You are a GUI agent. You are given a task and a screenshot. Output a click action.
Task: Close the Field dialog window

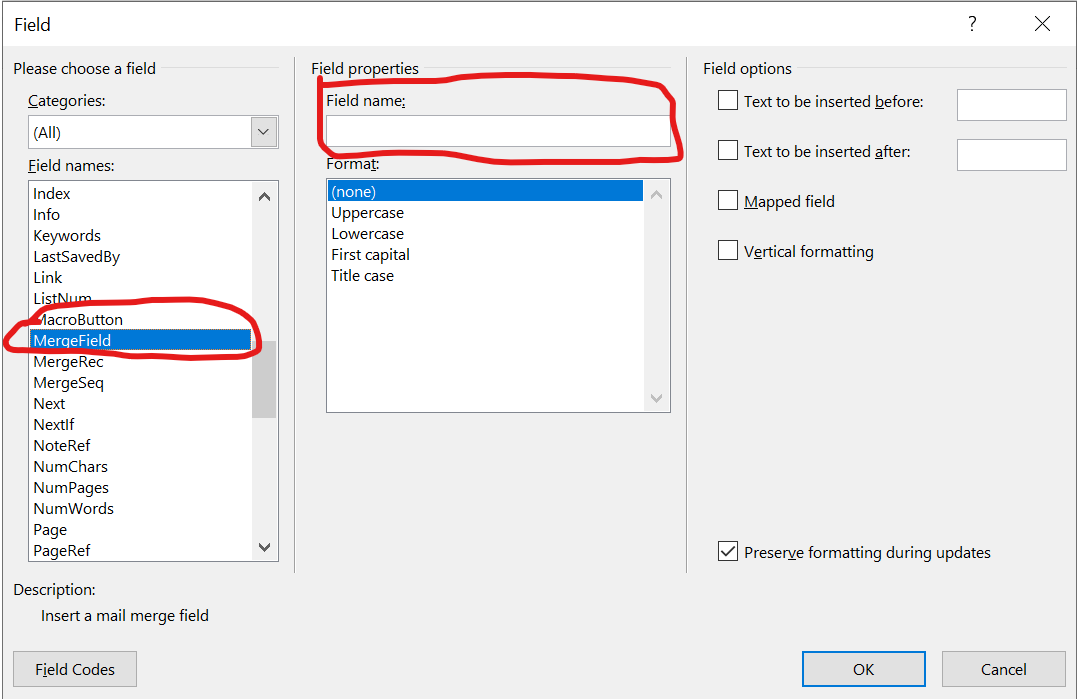pos(1042,25)
